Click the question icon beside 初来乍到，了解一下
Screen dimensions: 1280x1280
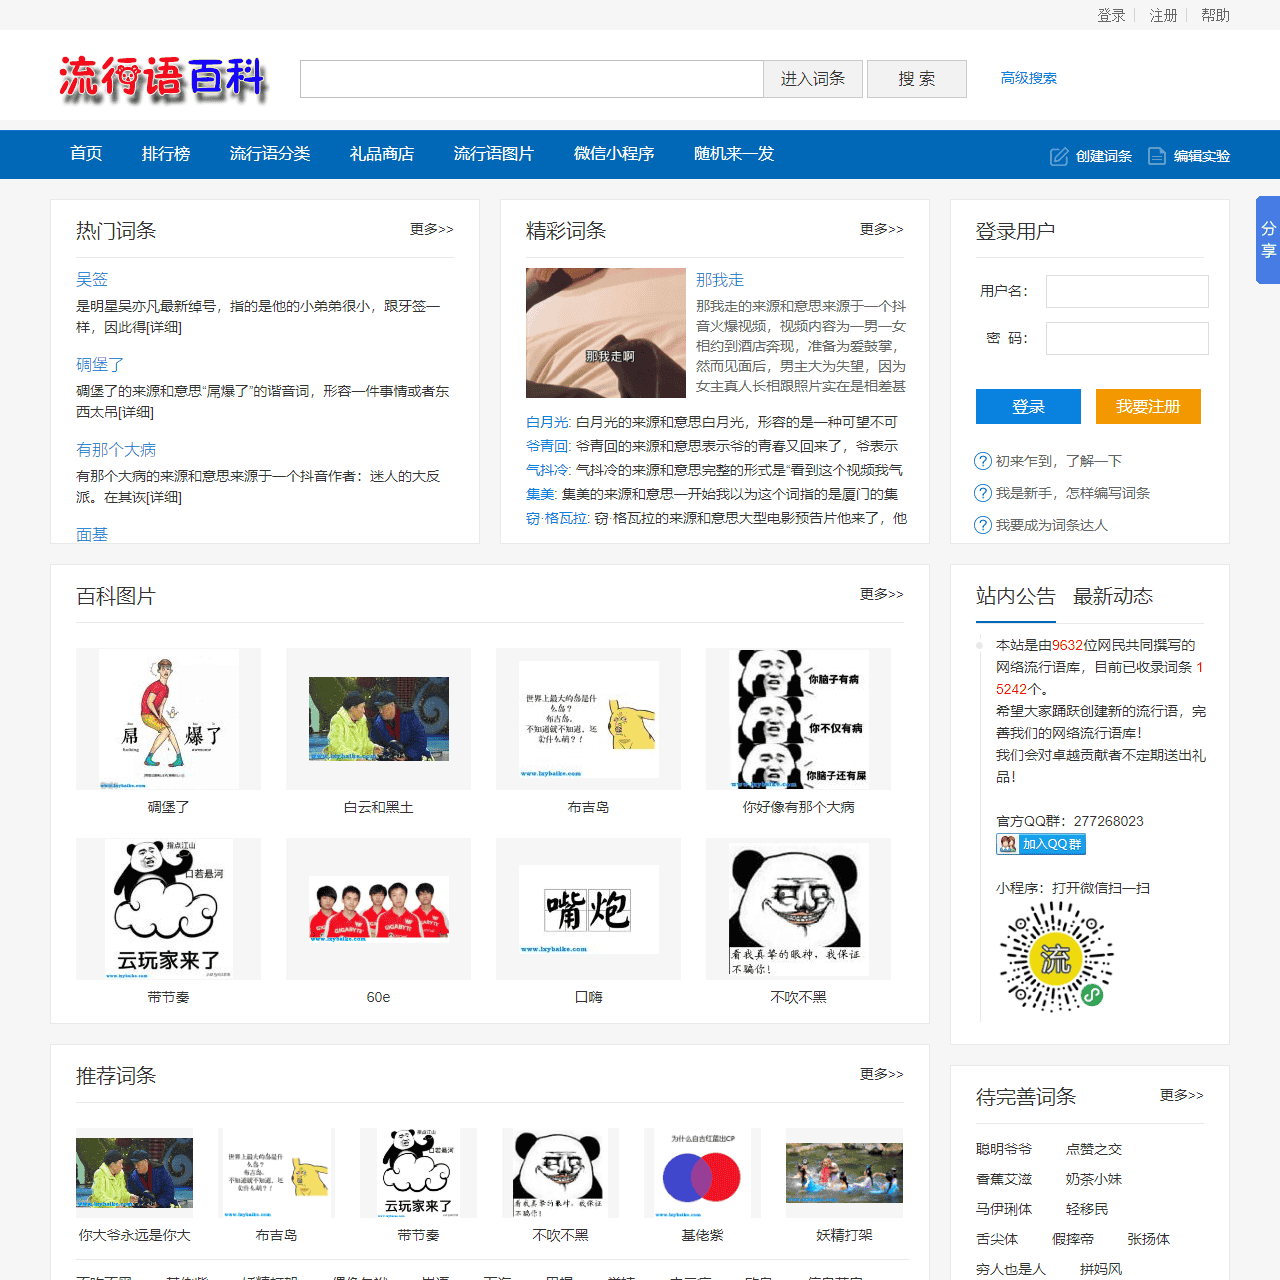click(x=982, y=461)
